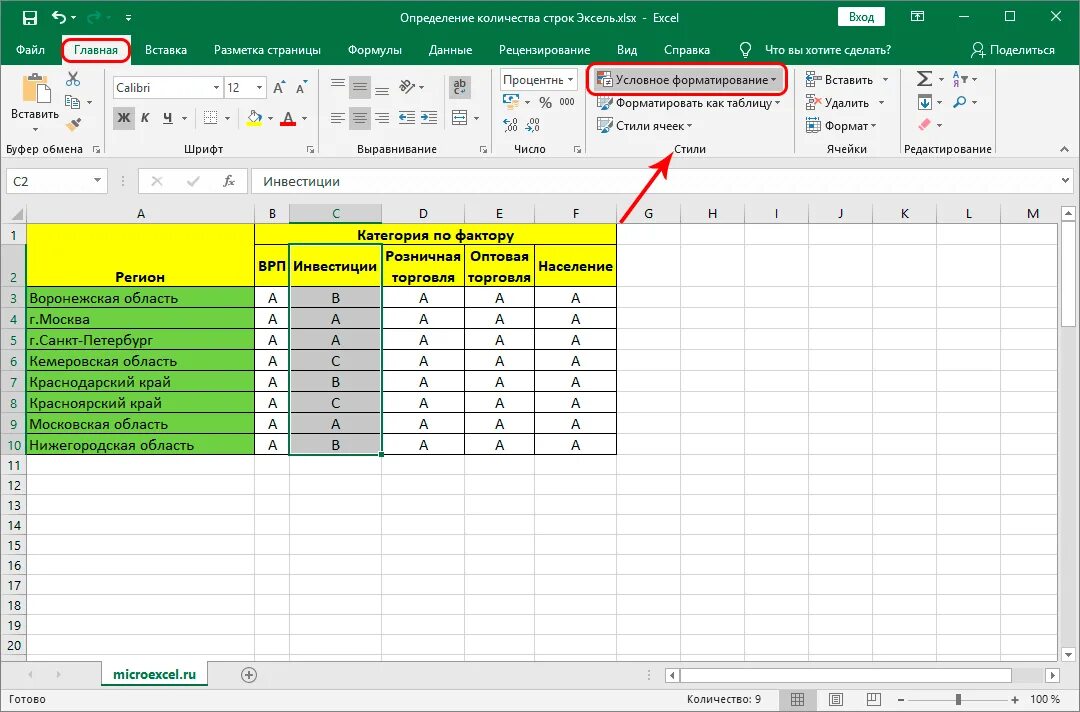
Task: Click the Вход sign-in button
Action: coord(861,17)
